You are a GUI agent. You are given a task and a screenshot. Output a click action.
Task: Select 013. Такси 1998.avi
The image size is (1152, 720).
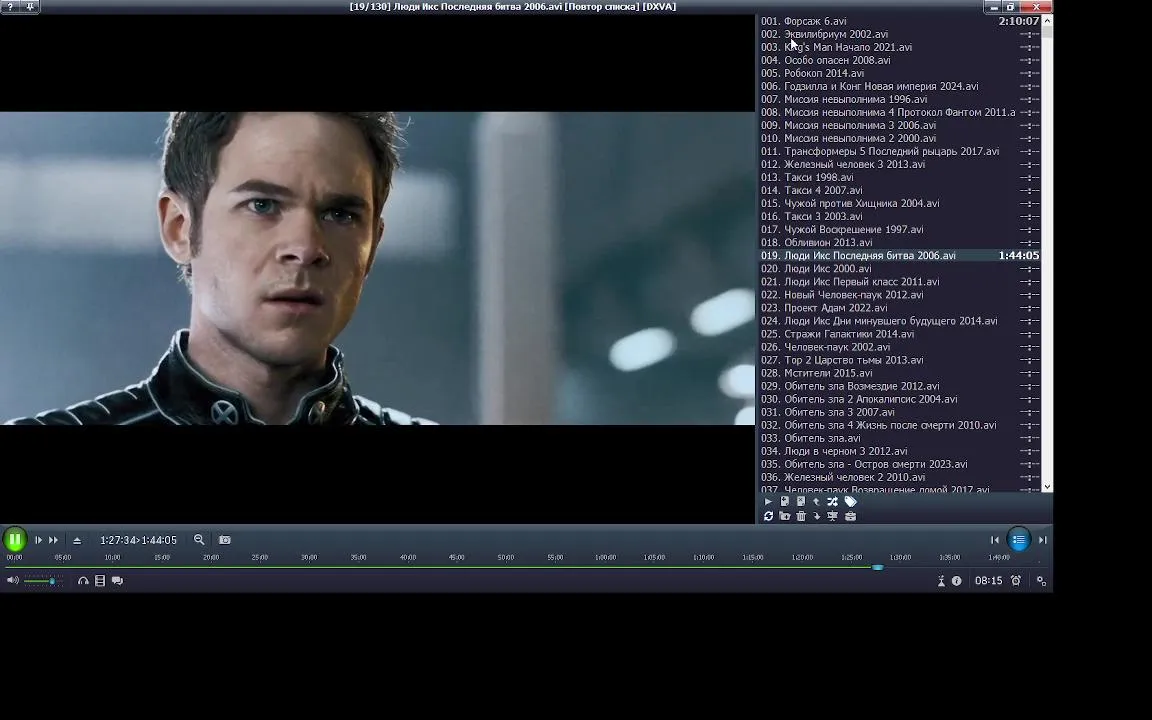pos(899,178)
